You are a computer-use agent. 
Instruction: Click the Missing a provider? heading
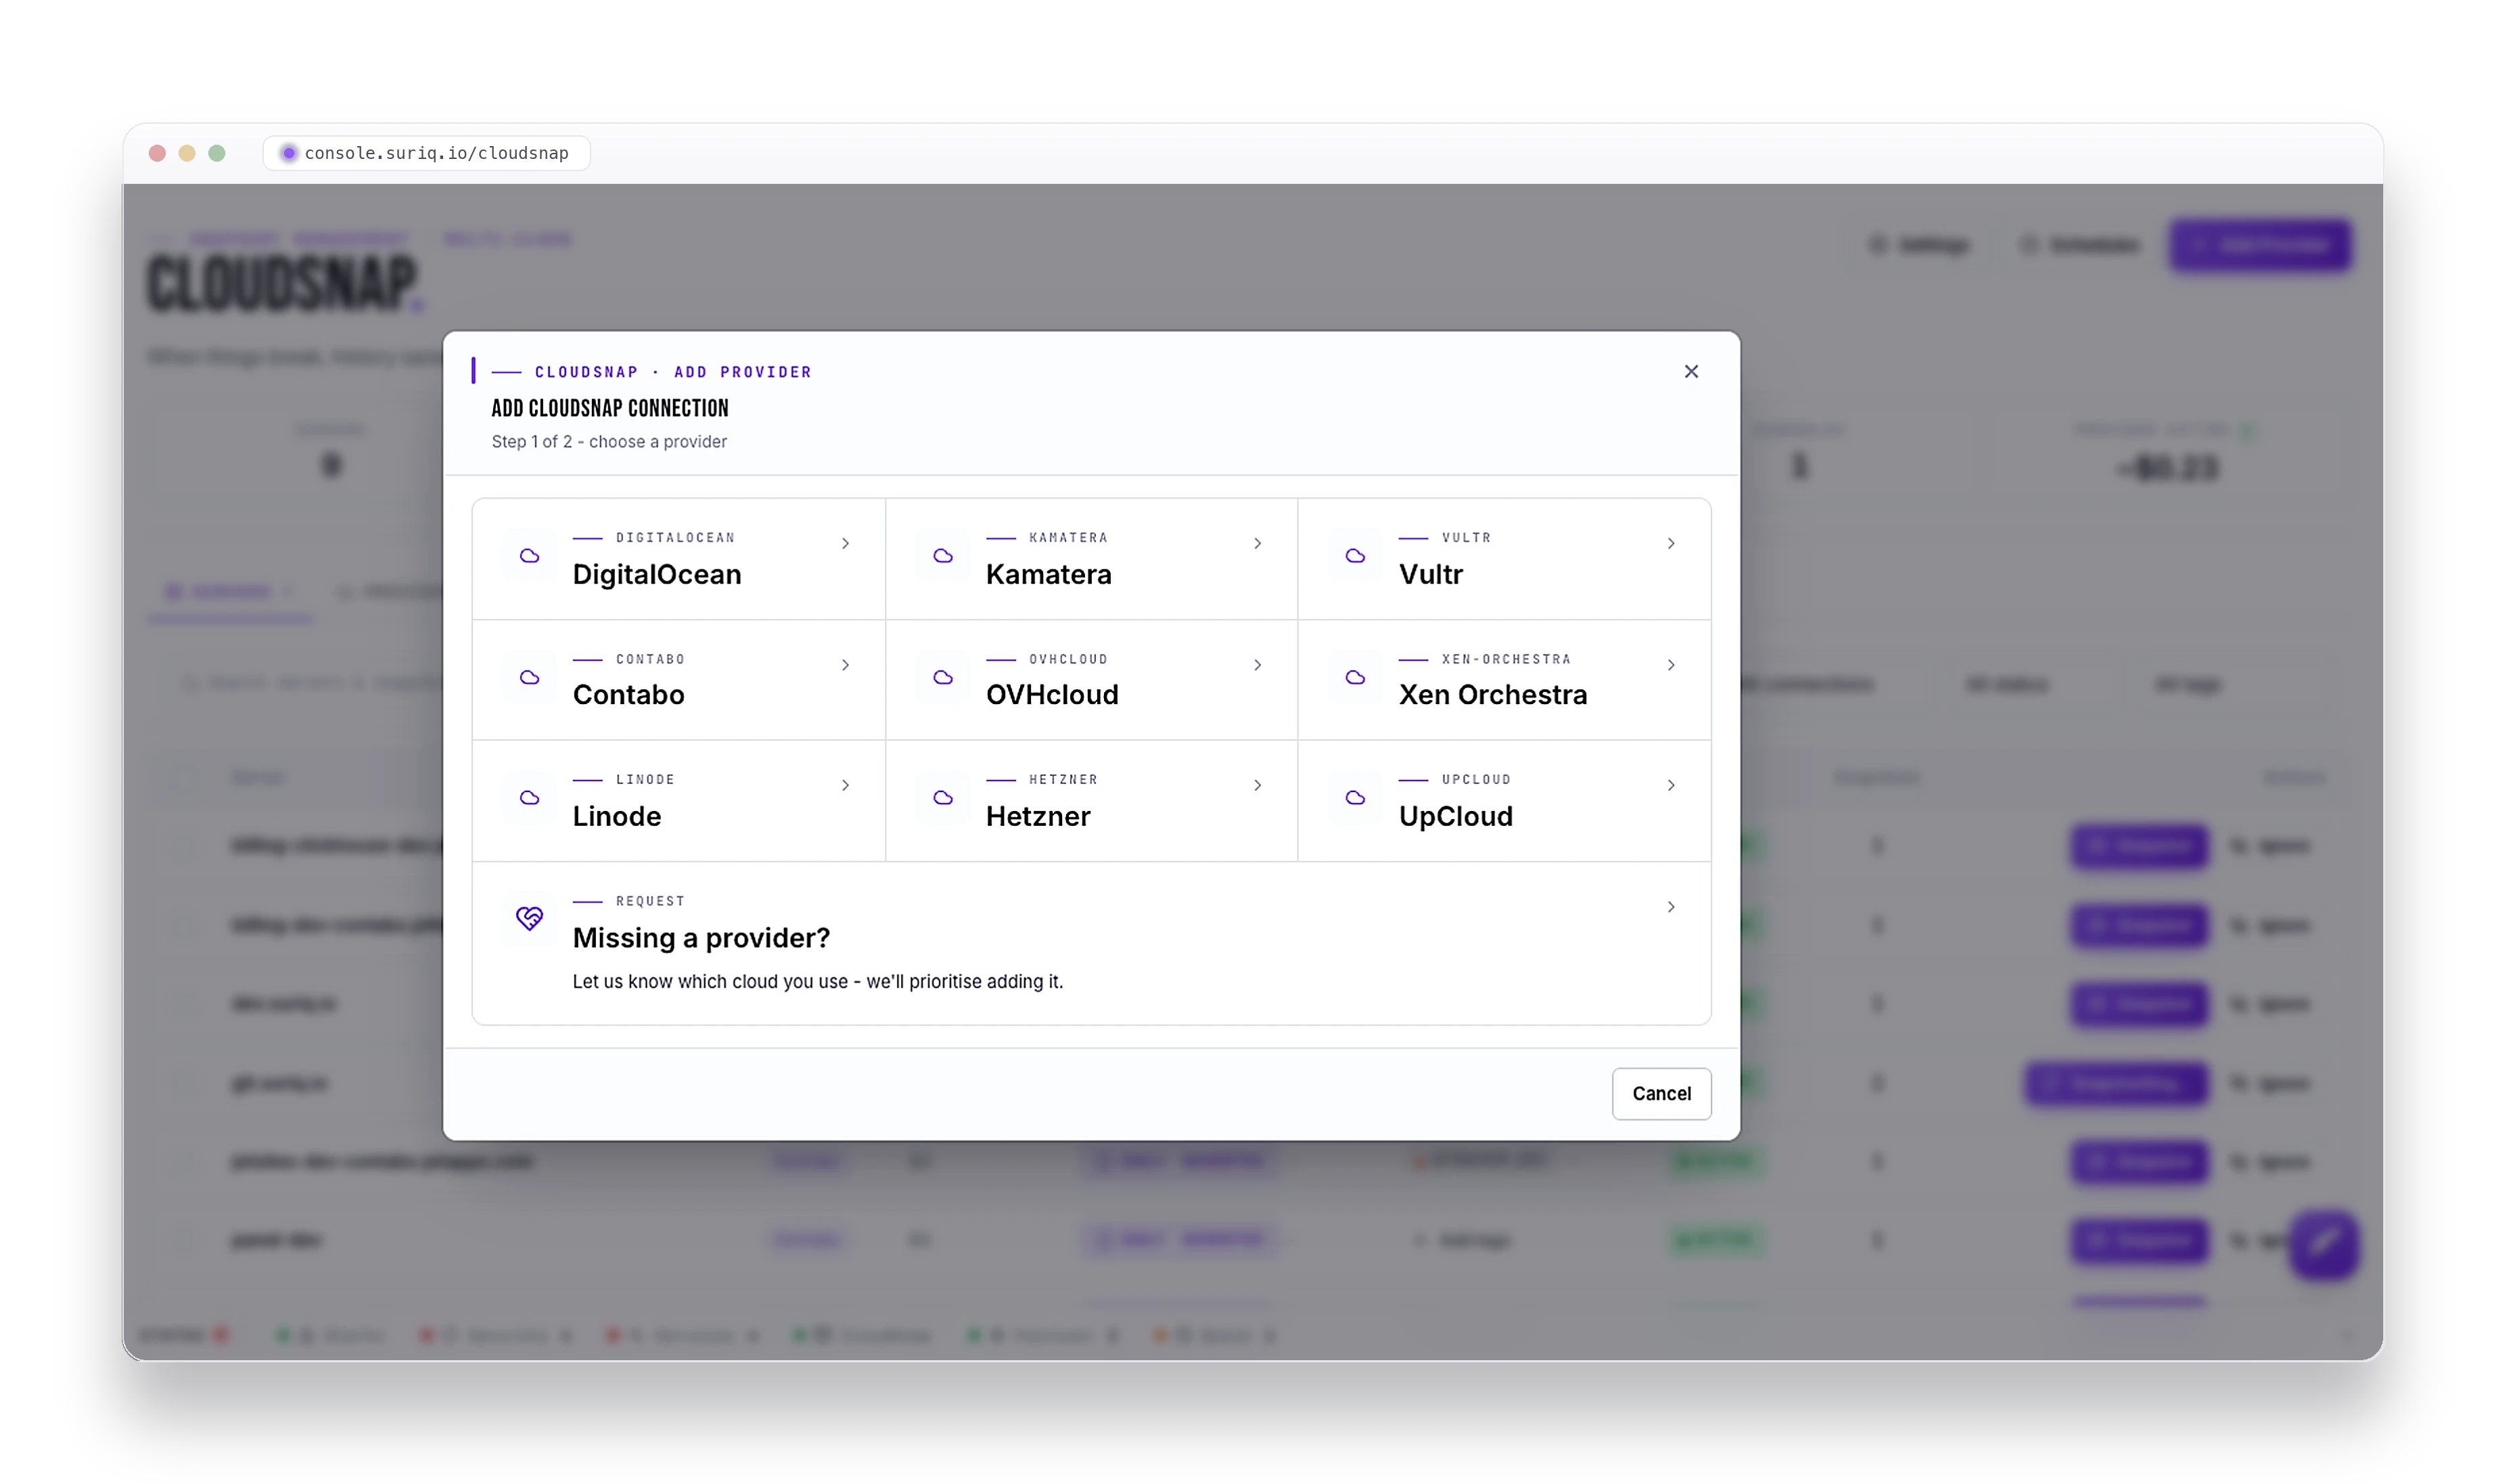701,938
